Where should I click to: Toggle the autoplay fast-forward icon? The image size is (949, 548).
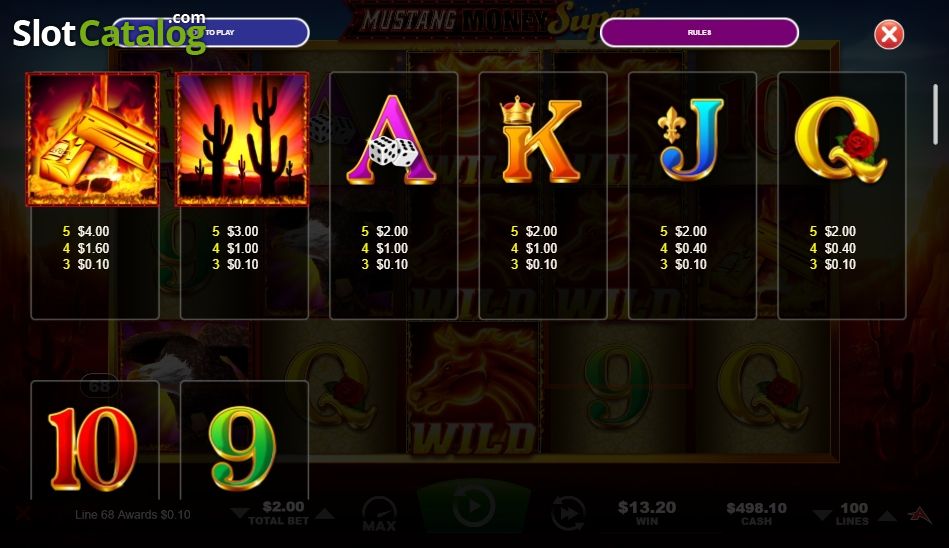point(568,512)
